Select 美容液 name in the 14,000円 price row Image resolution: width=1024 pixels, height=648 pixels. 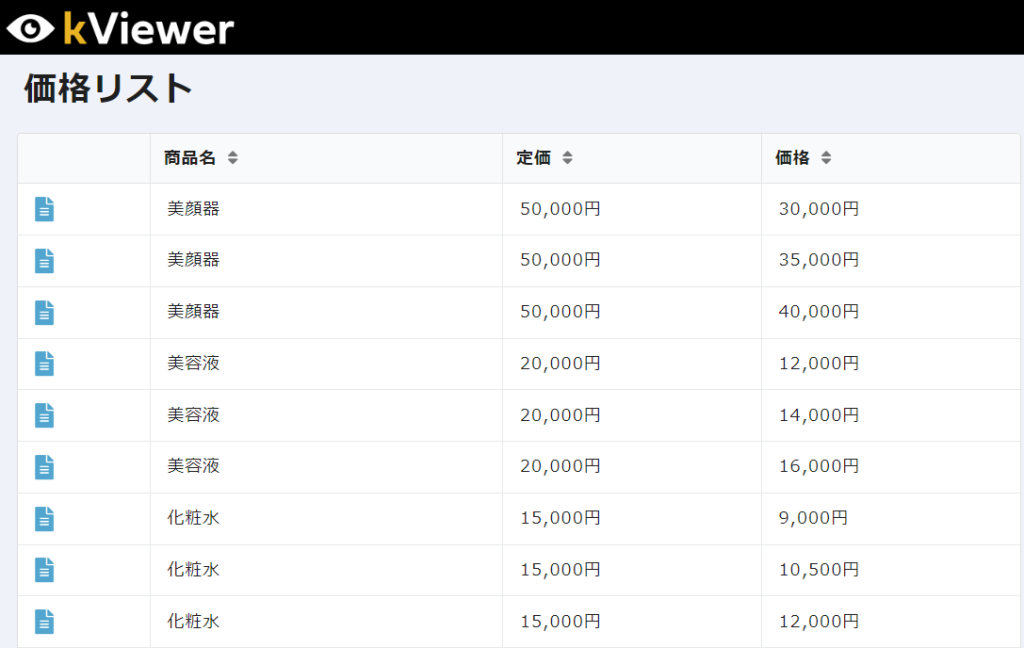pyautogui.click(x=193, y=415)
